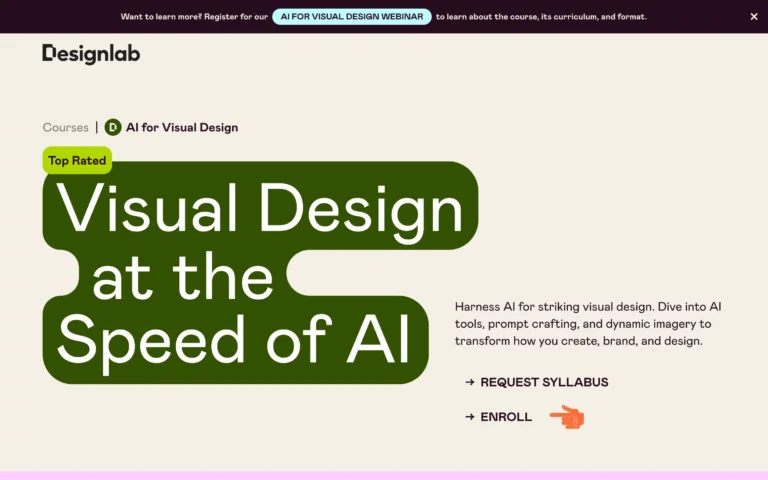The height and width of the screenshot is (480, 768).
Task: Close the webinar announcement banner
Action: click(754, 17)
